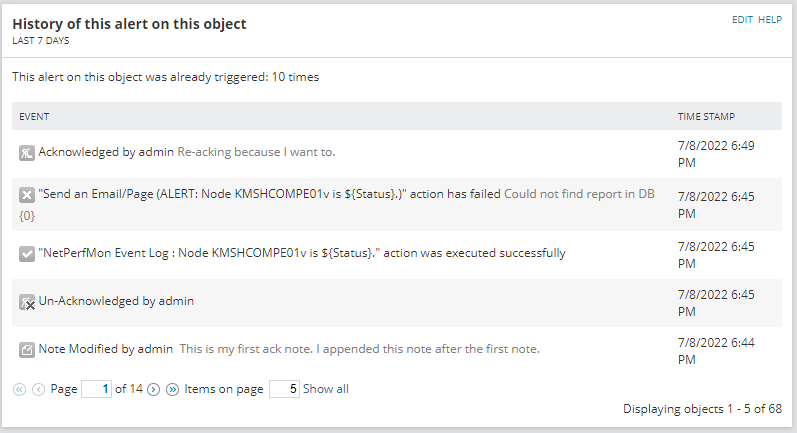Screen dimensions: 797x433
Task: Click the EVENT column header
Action: (35, 116)
